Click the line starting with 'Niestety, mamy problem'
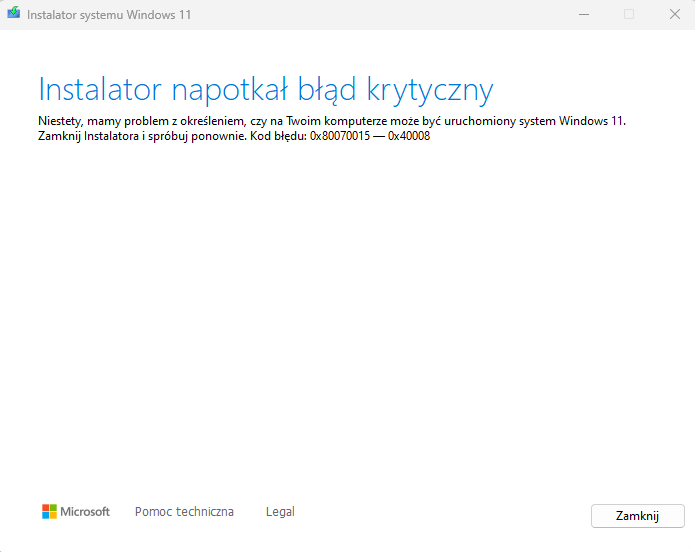 click(x=332, y=121)
